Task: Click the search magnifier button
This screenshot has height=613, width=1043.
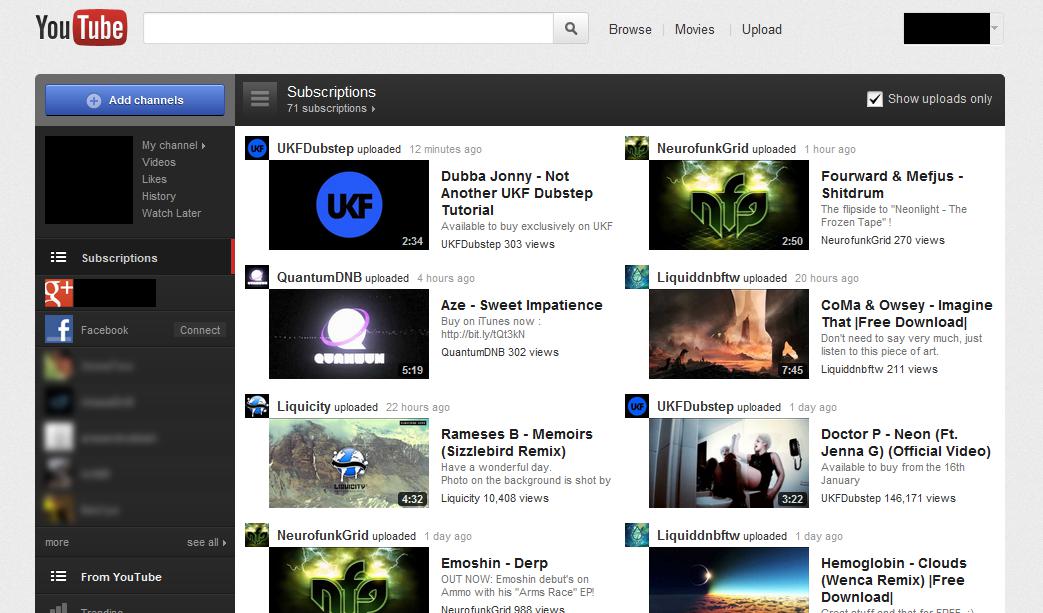Action: [571, 29]
